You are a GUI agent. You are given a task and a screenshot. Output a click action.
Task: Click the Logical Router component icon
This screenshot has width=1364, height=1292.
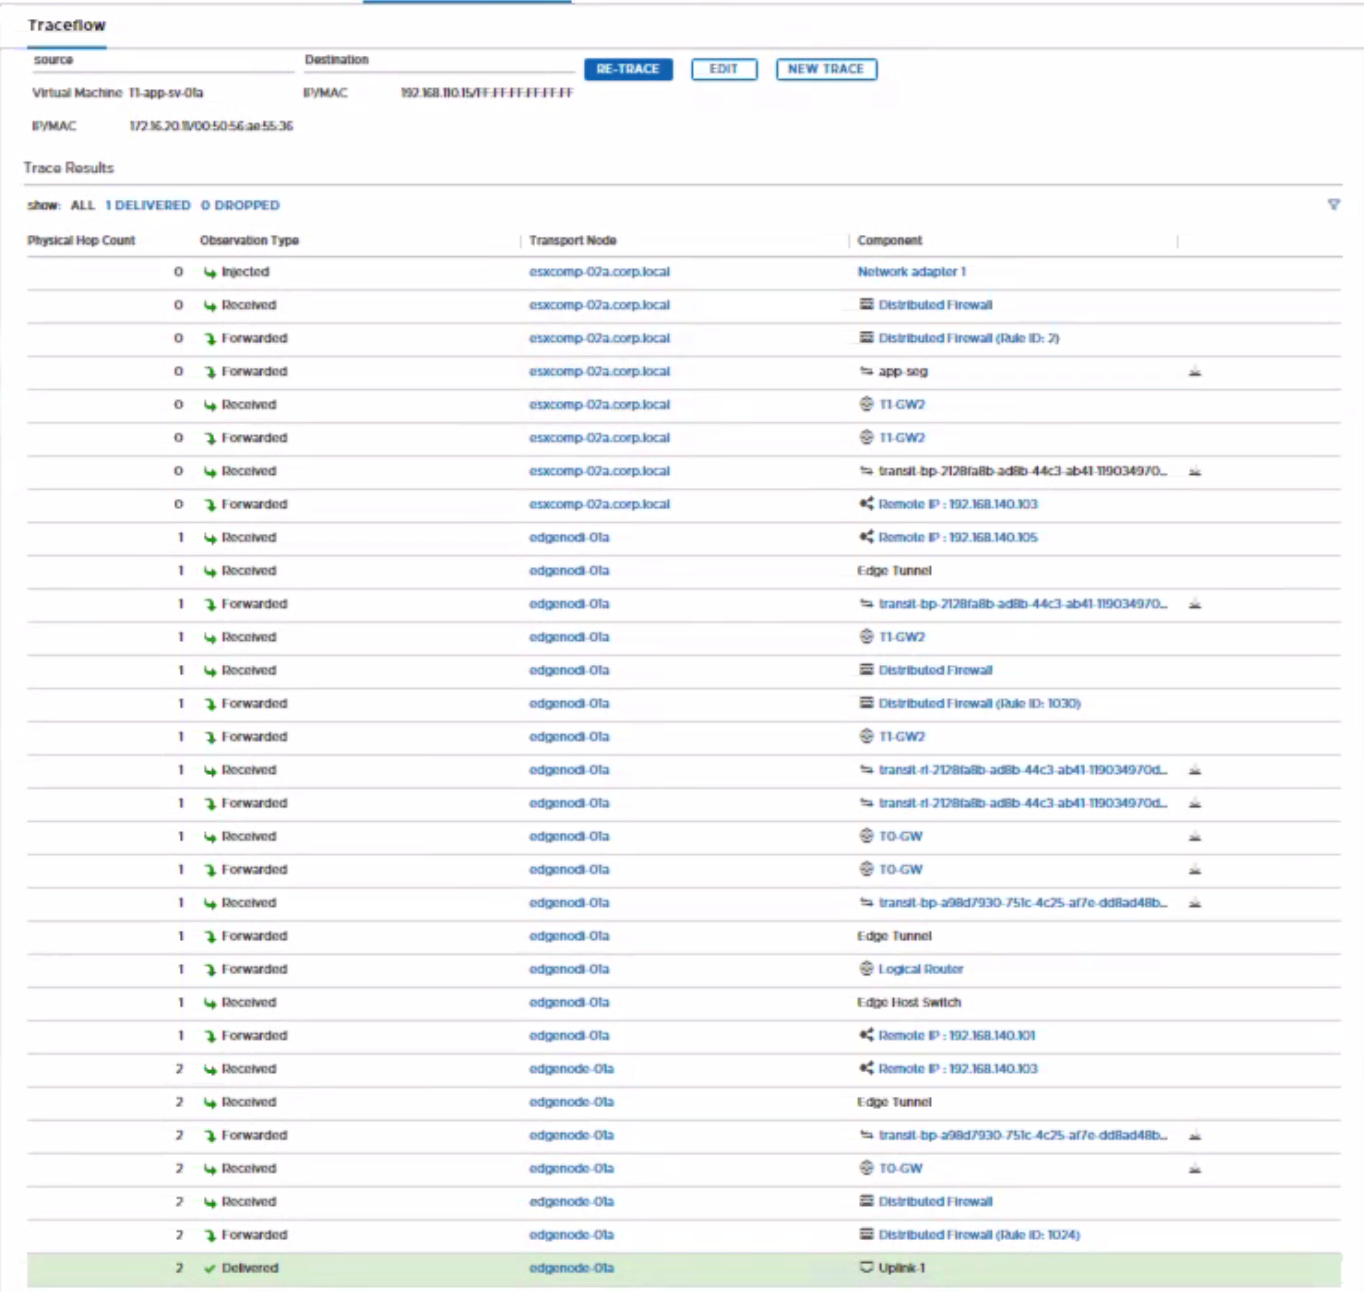[866, 969]
